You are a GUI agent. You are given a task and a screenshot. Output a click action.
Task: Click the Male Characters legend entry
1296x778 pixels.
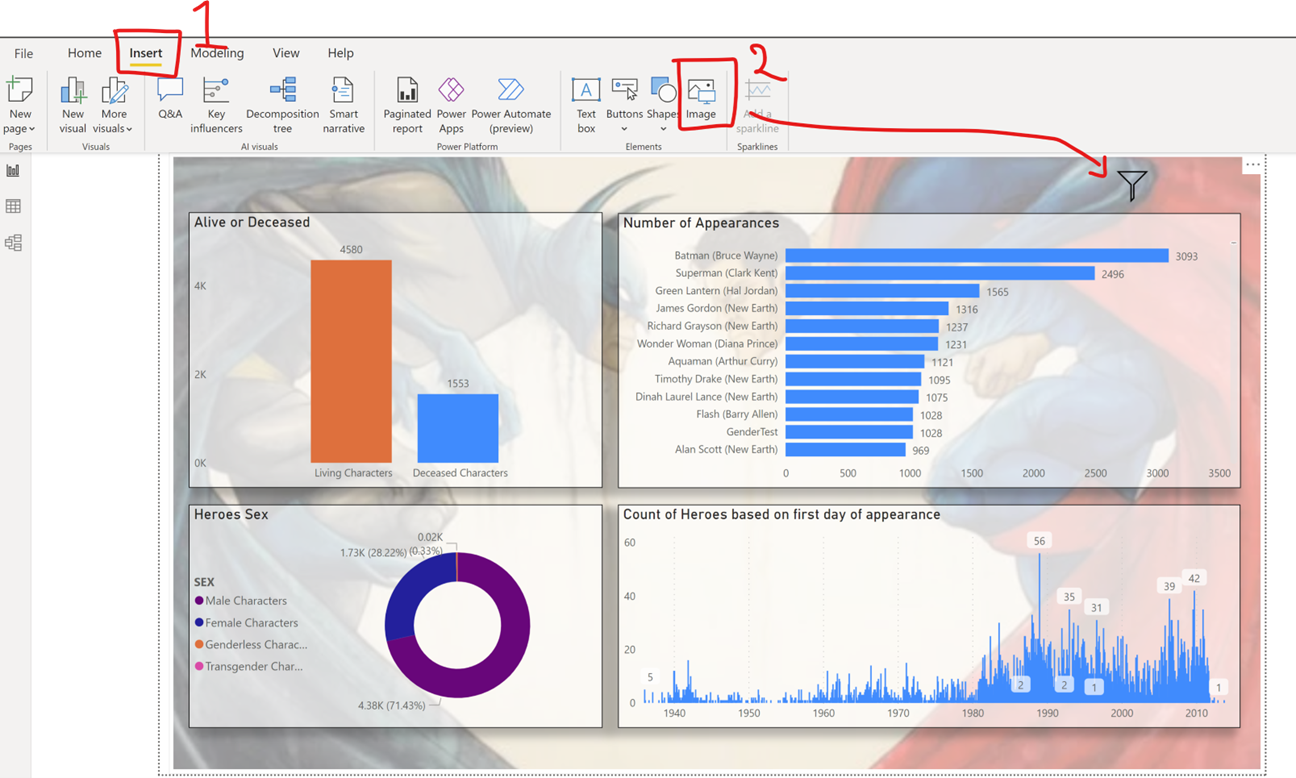click(x=241, y=601)
